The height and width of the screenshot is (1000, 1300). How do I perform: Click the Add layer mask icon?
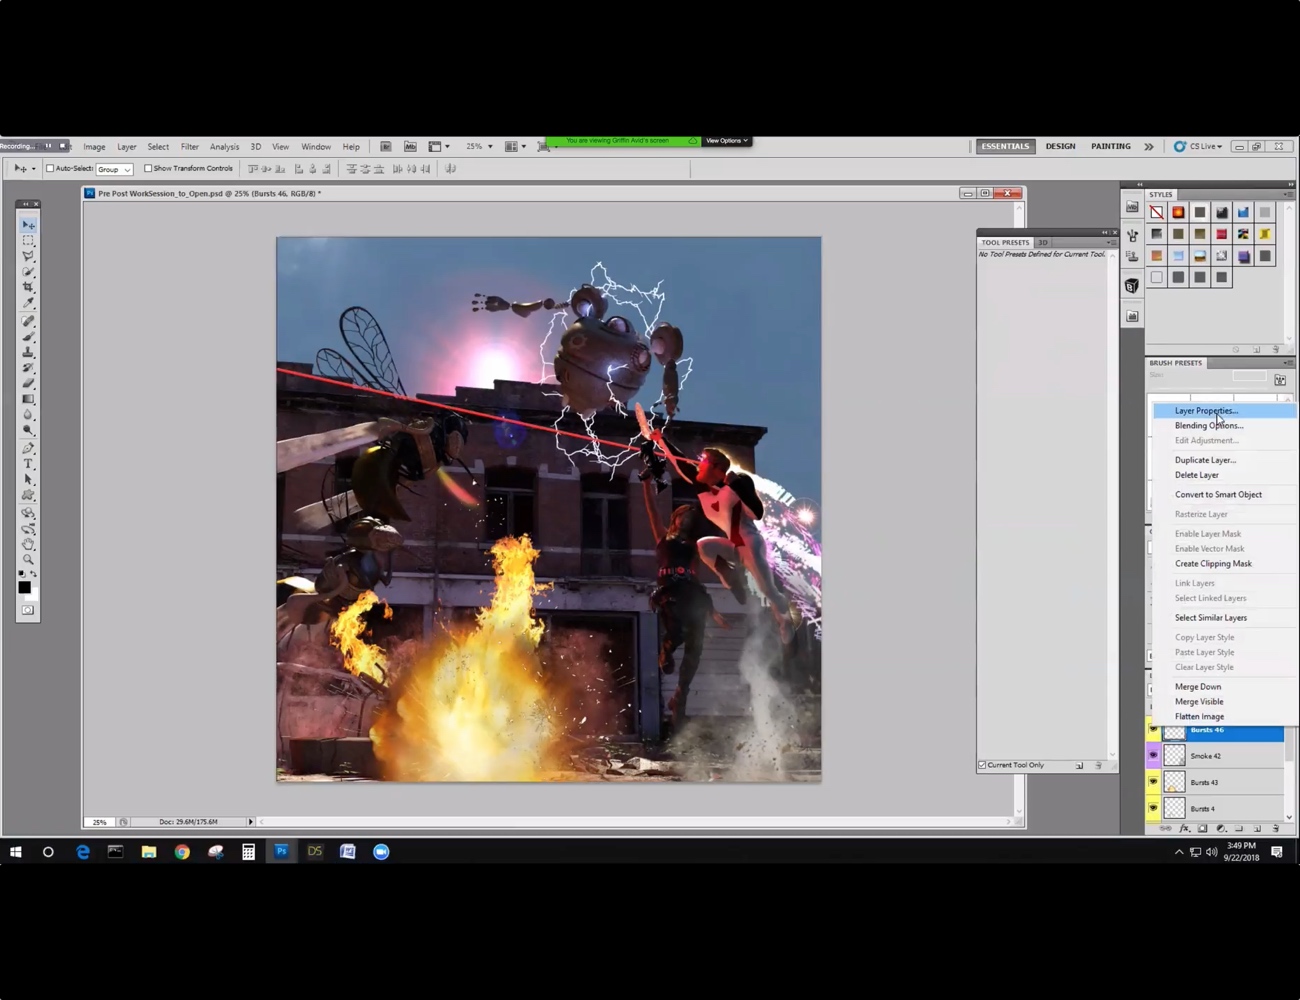click(1202, 828)
